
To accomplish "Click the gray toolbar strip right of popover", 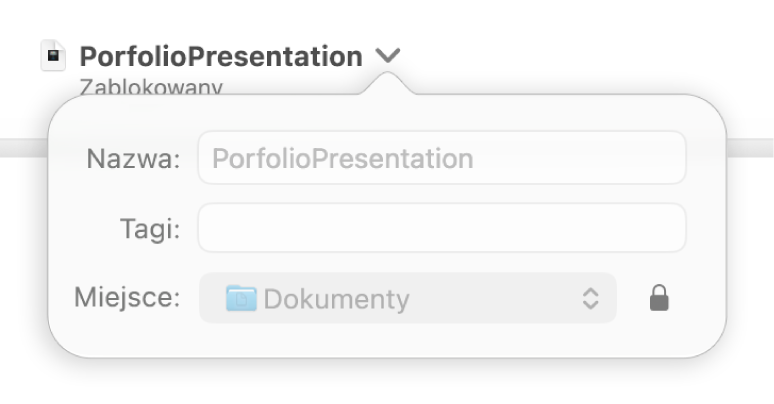I will (x=750, y=148).
